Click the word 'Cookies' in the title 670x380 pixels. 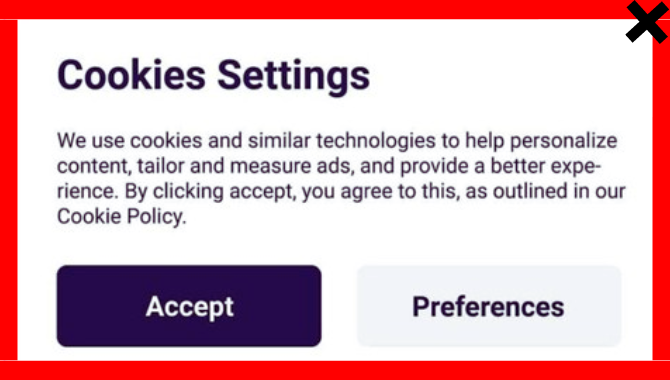pyautogui.click(x=131, y=75)
